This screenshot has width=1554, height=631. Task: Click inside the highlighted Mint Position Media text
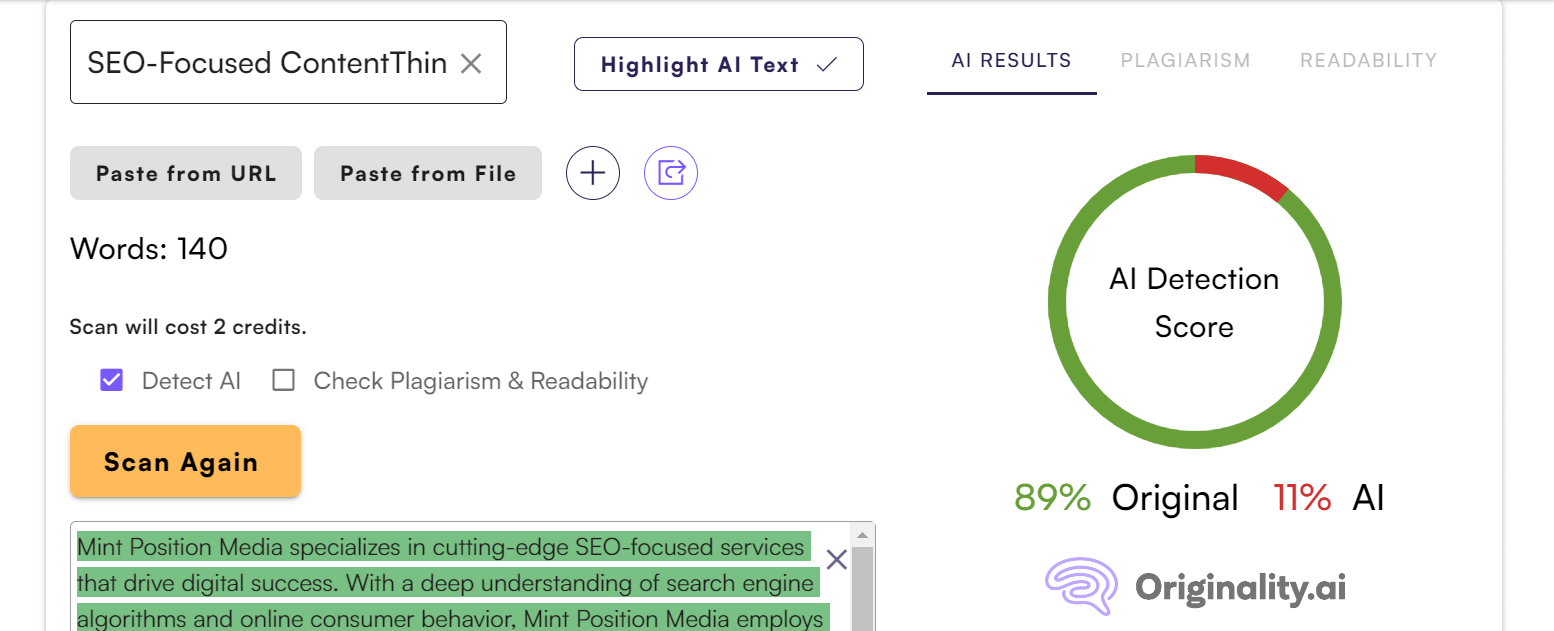tap(440, 583)
